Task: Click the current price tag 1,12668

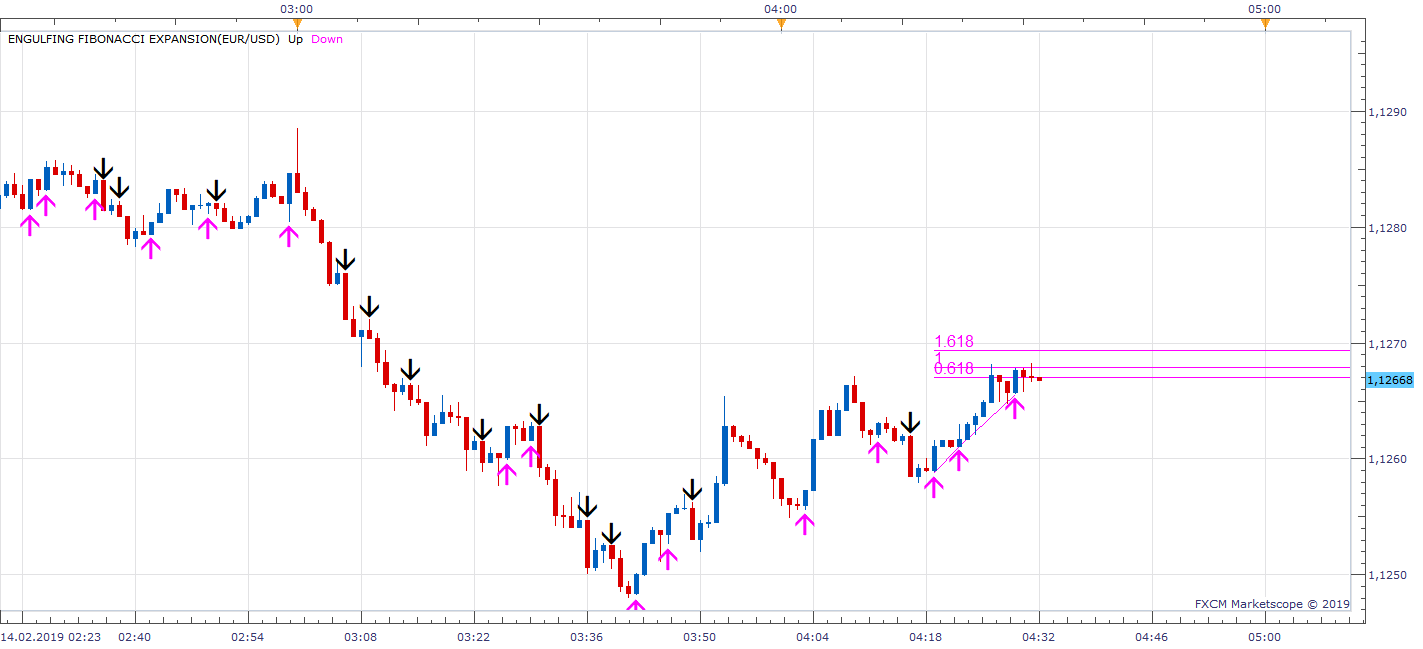Action: [x=1389, y=380]
